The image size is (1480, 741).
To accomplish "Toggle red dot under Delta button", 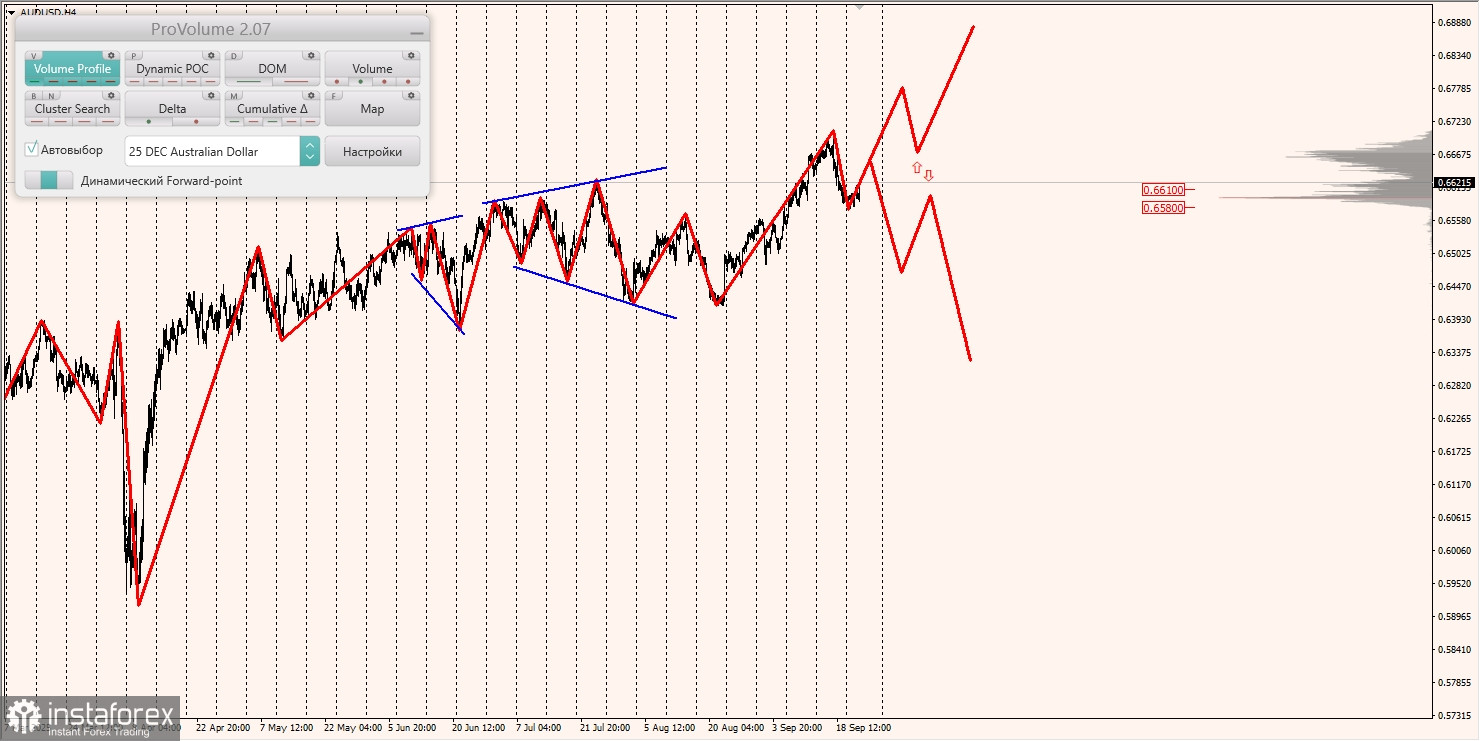I will point(196,122).
